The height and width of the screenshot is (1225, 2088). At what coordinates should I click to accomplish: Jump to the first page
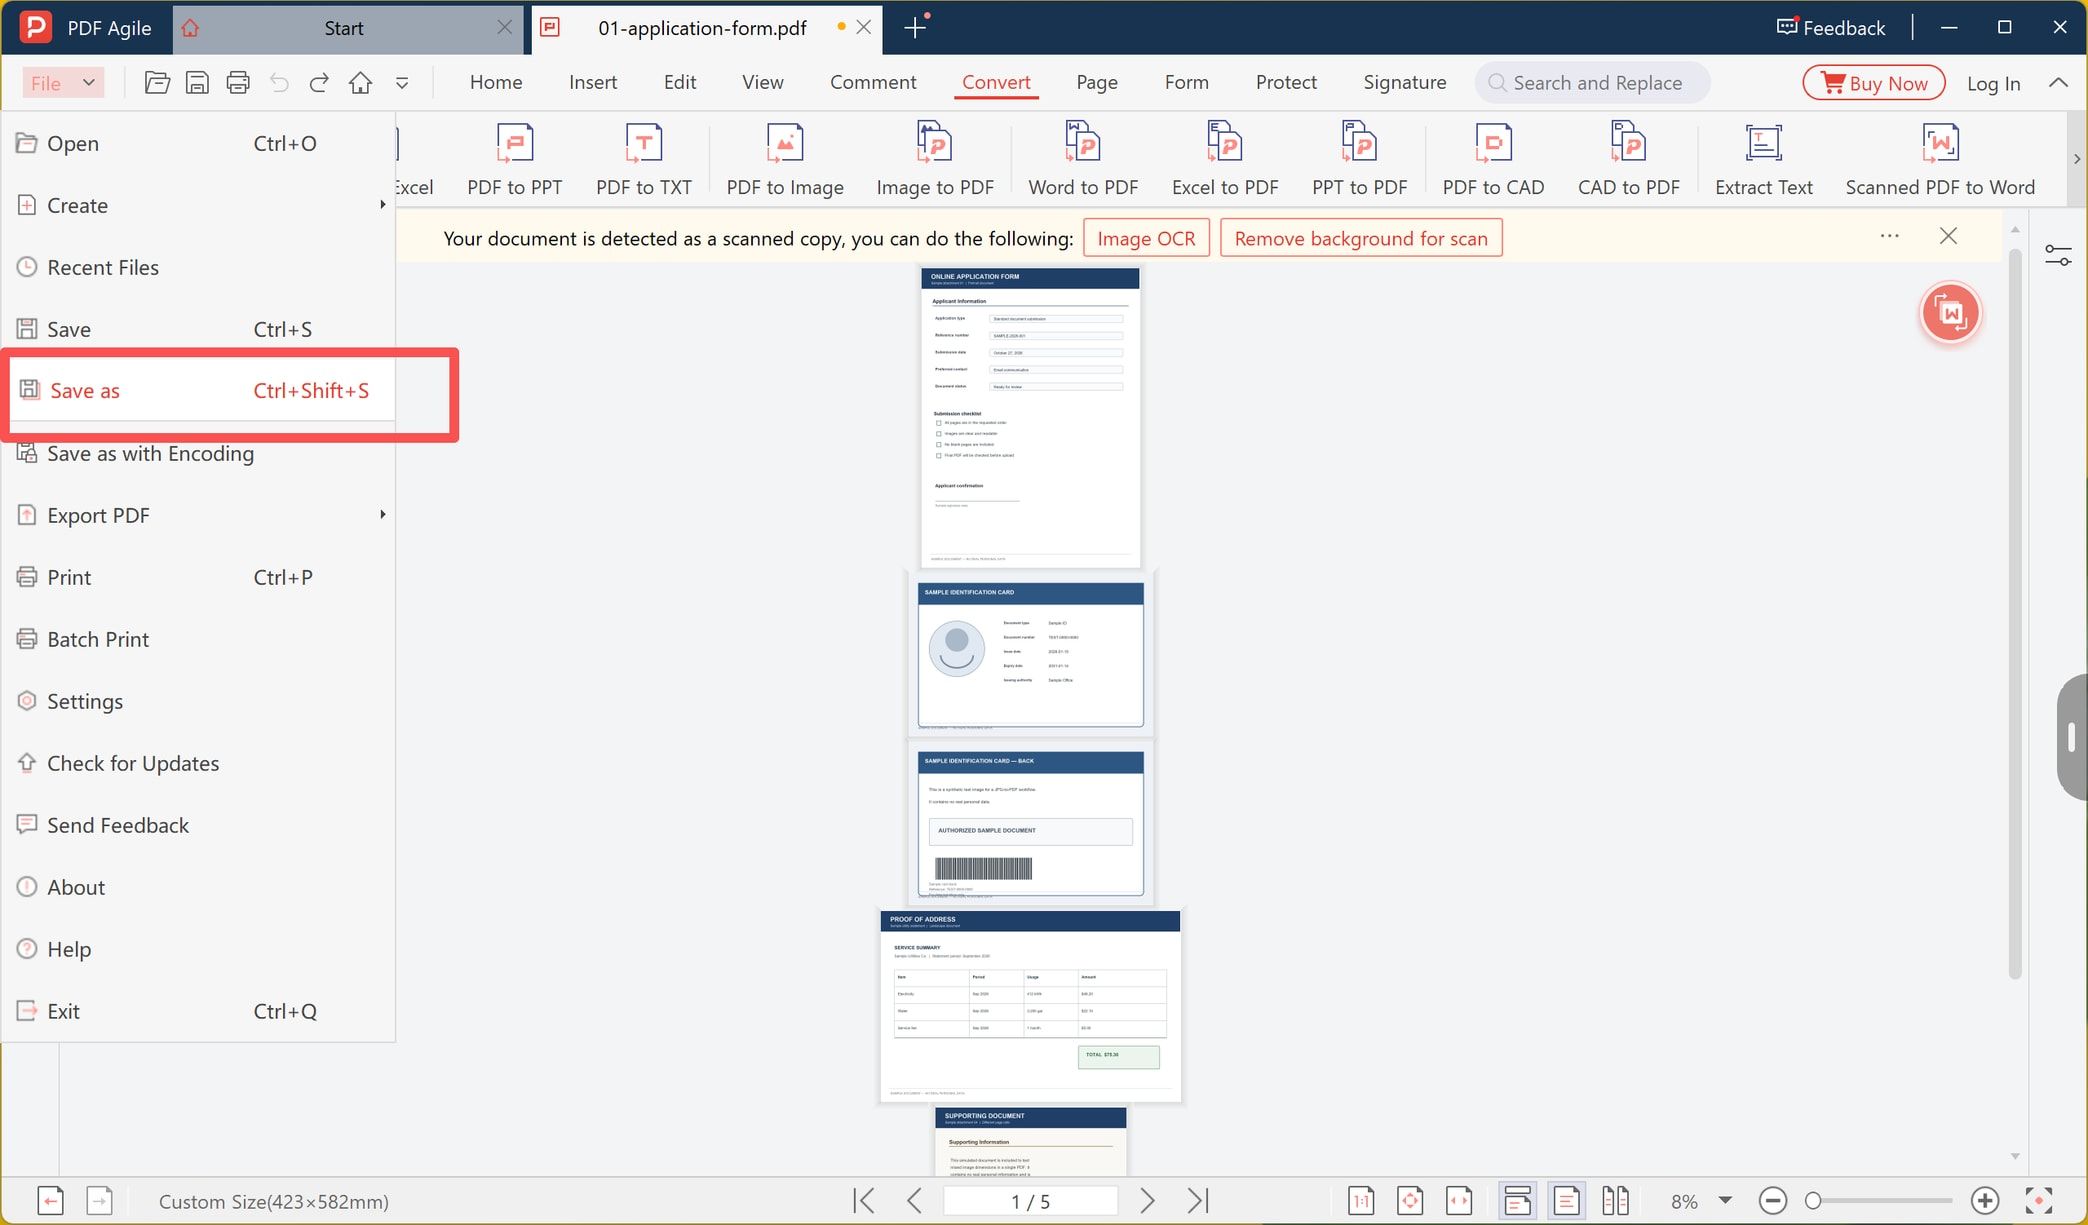864,1200
